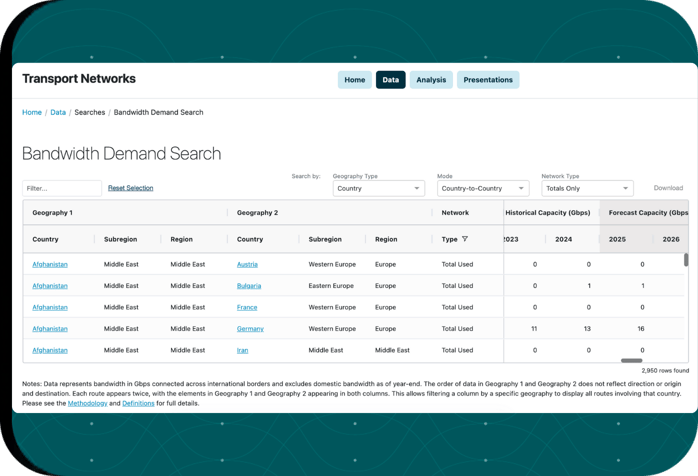Click the Download button

pyautogui.click(x=668, y=188)
